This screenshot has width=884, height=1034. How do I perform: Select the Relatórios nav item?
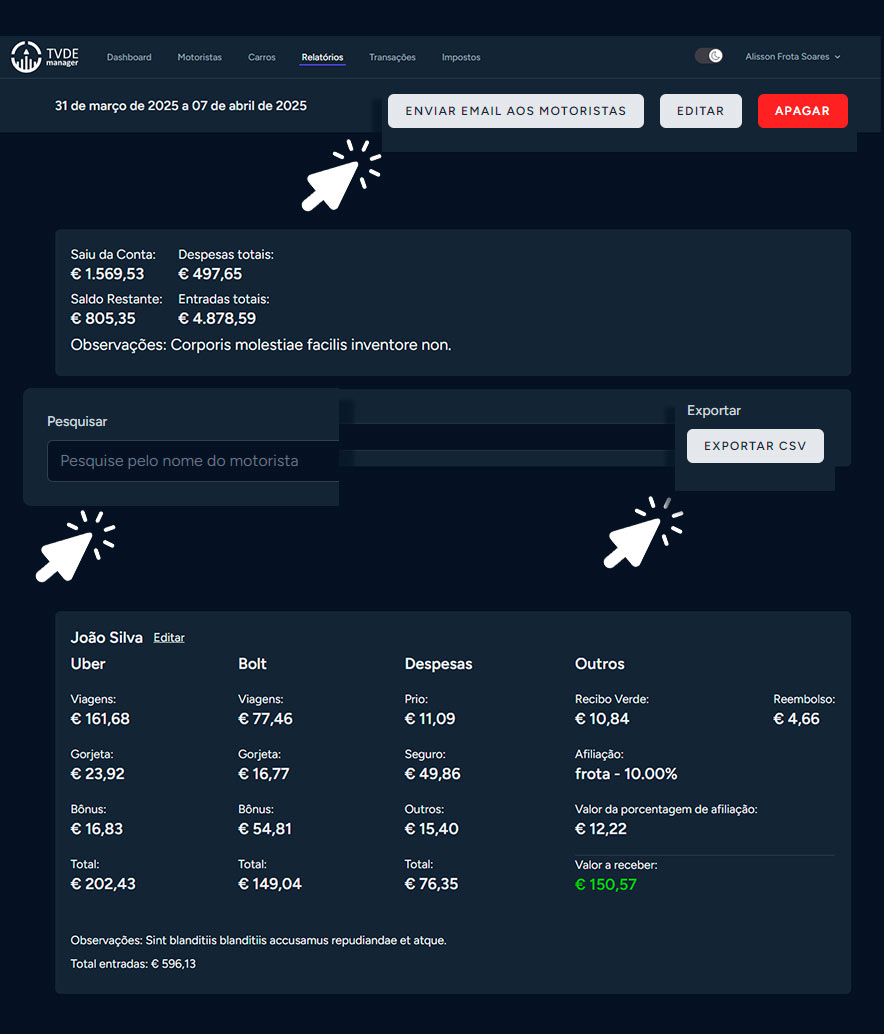pos(322,57)
